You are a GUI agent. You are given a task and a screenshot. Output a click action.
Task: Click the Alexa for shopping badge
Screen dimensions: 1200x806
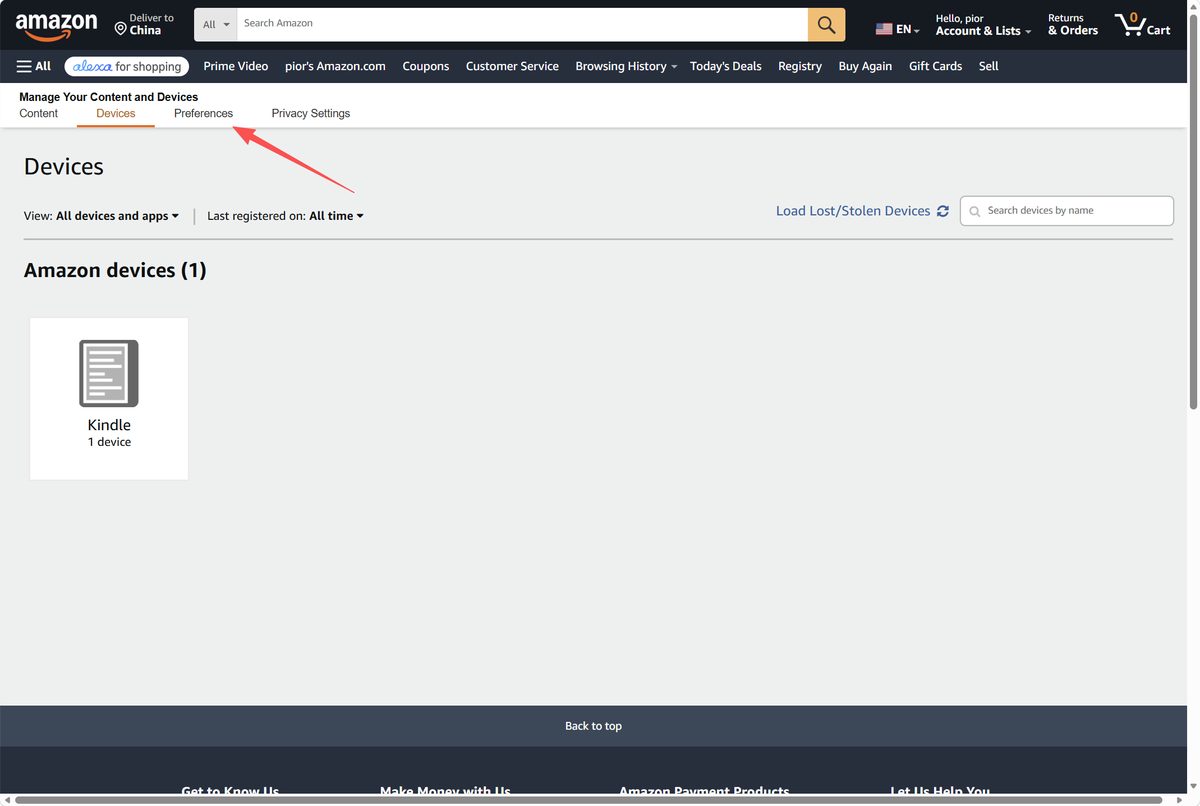pyautogui.click(x=127, y=66)
